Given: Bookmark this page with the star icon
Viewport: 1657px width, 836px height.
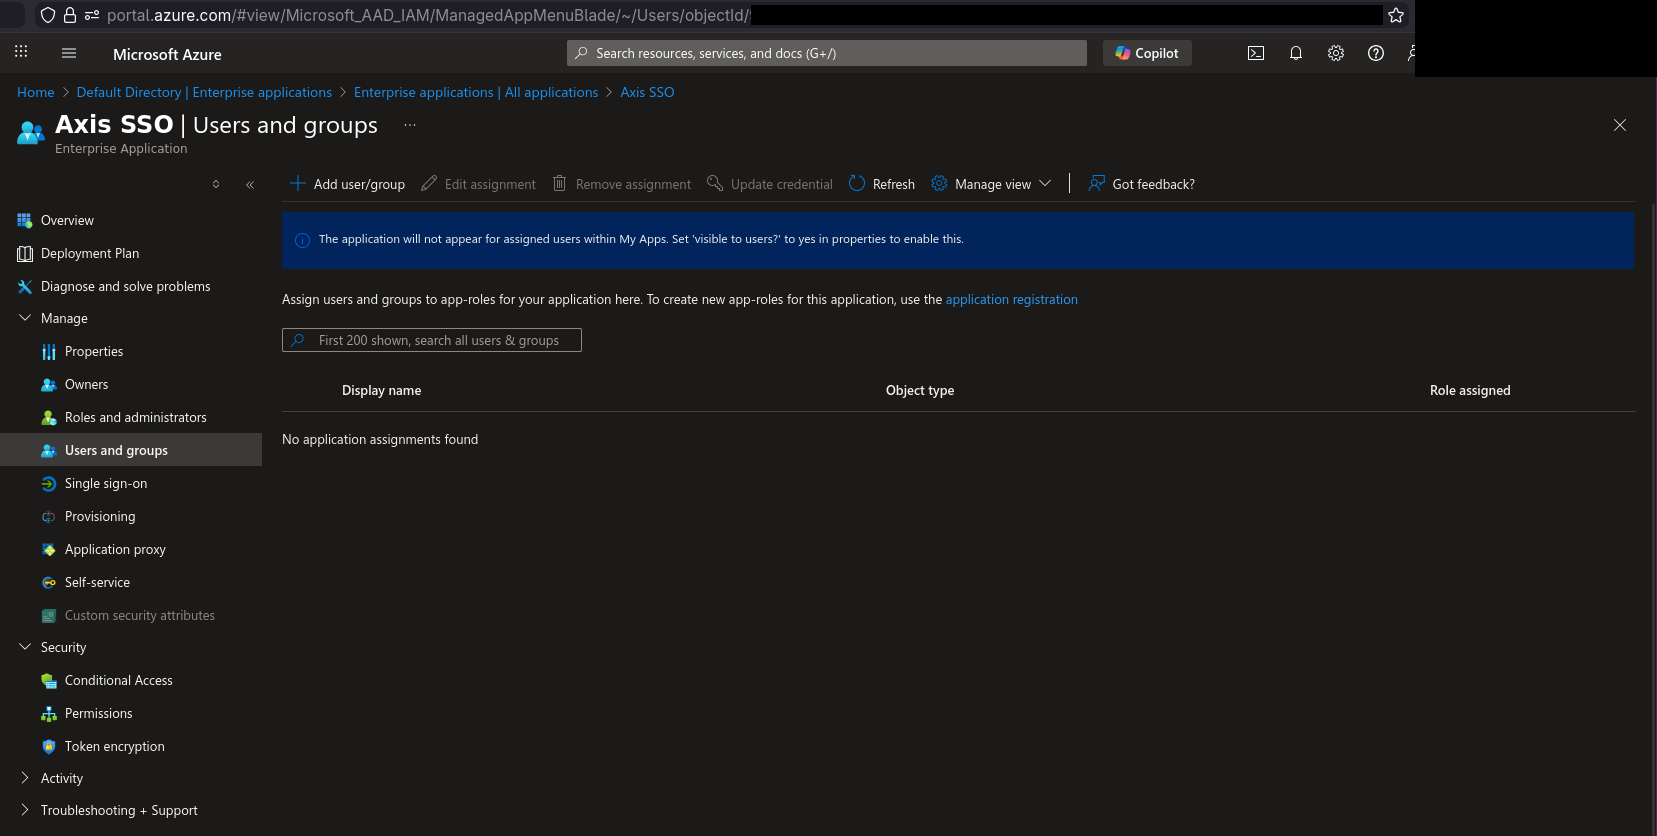Looking at the screenshot, I should click(1396, 15).
